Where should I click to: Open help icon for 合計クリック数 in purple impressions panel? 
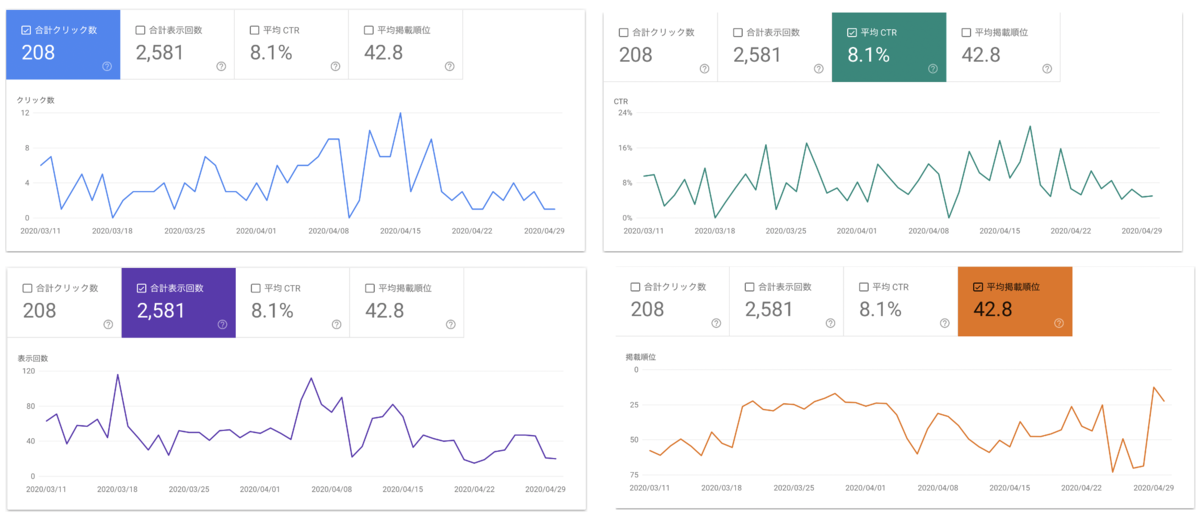pyautogui.click(x=107, y=324)
